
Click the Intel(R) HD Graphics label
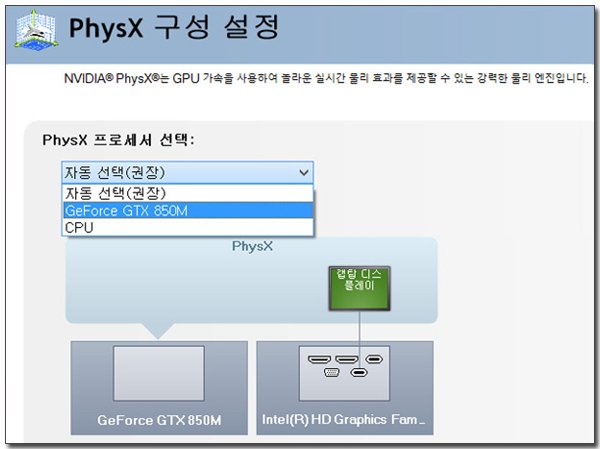[x=345, y=420]
